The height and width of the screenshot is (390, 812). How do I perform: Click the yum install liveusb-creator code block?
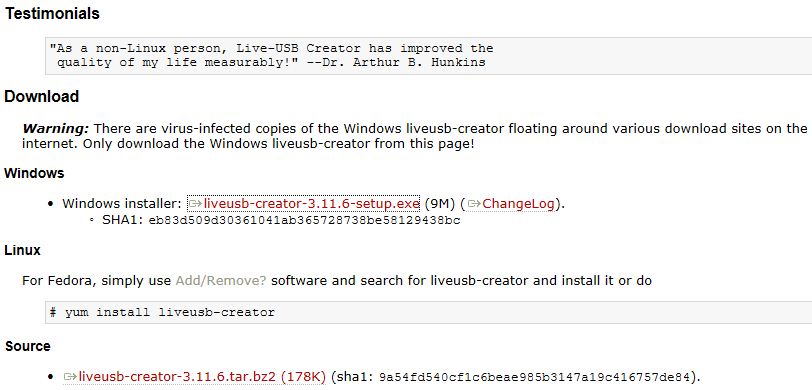coord(428,312)
